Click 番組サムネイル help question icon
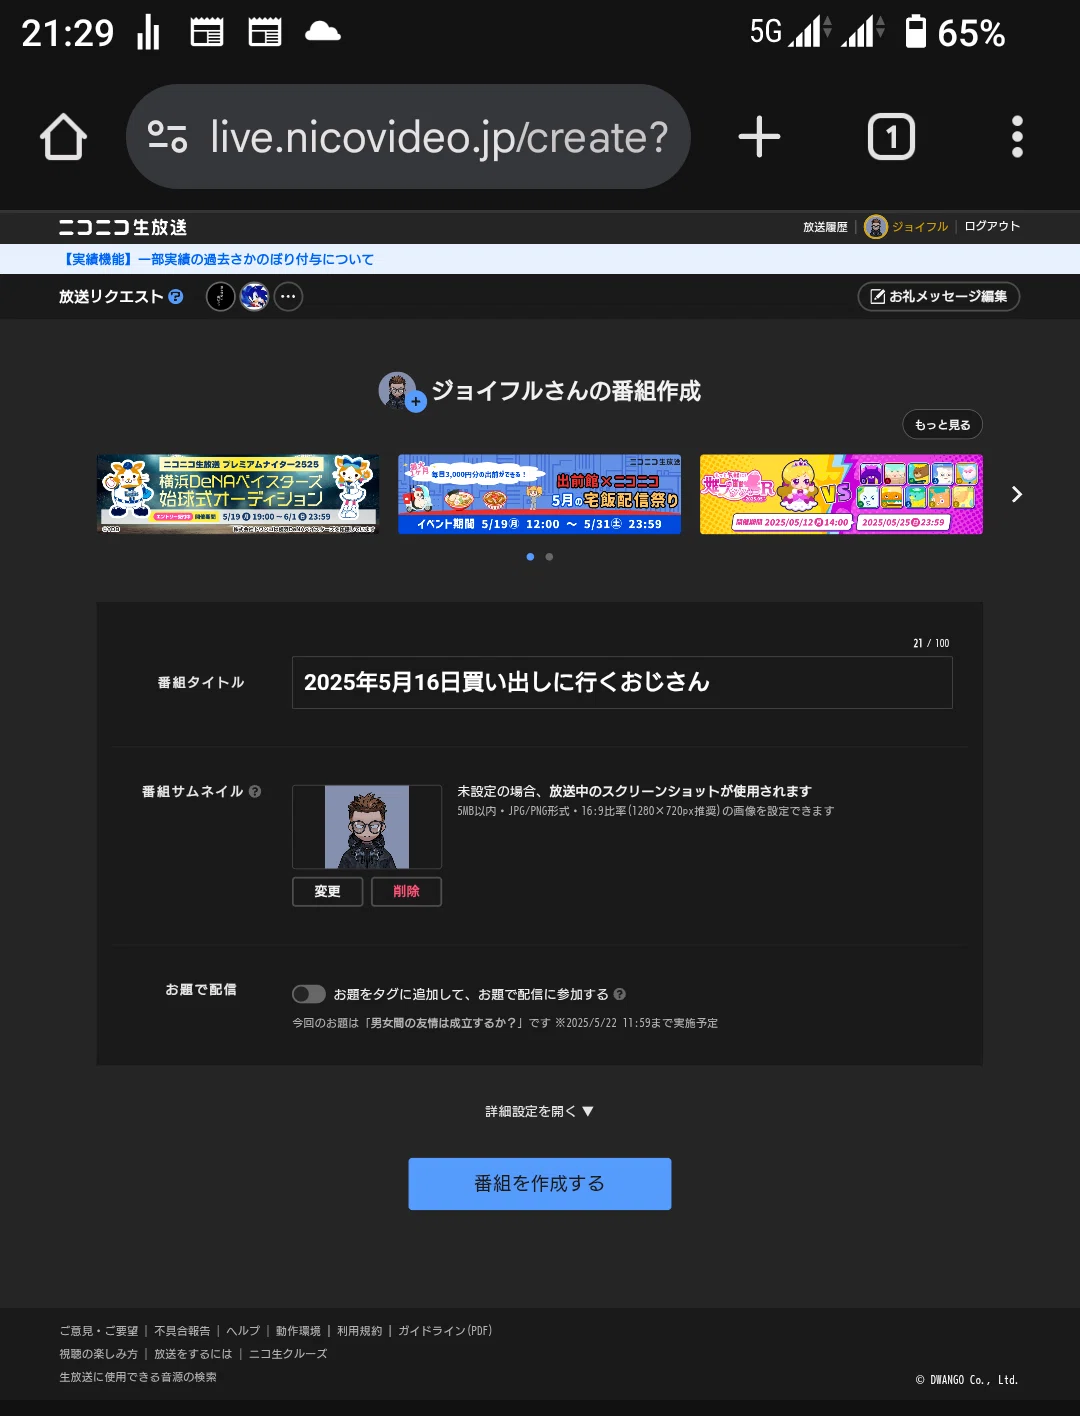 point(255,791)
